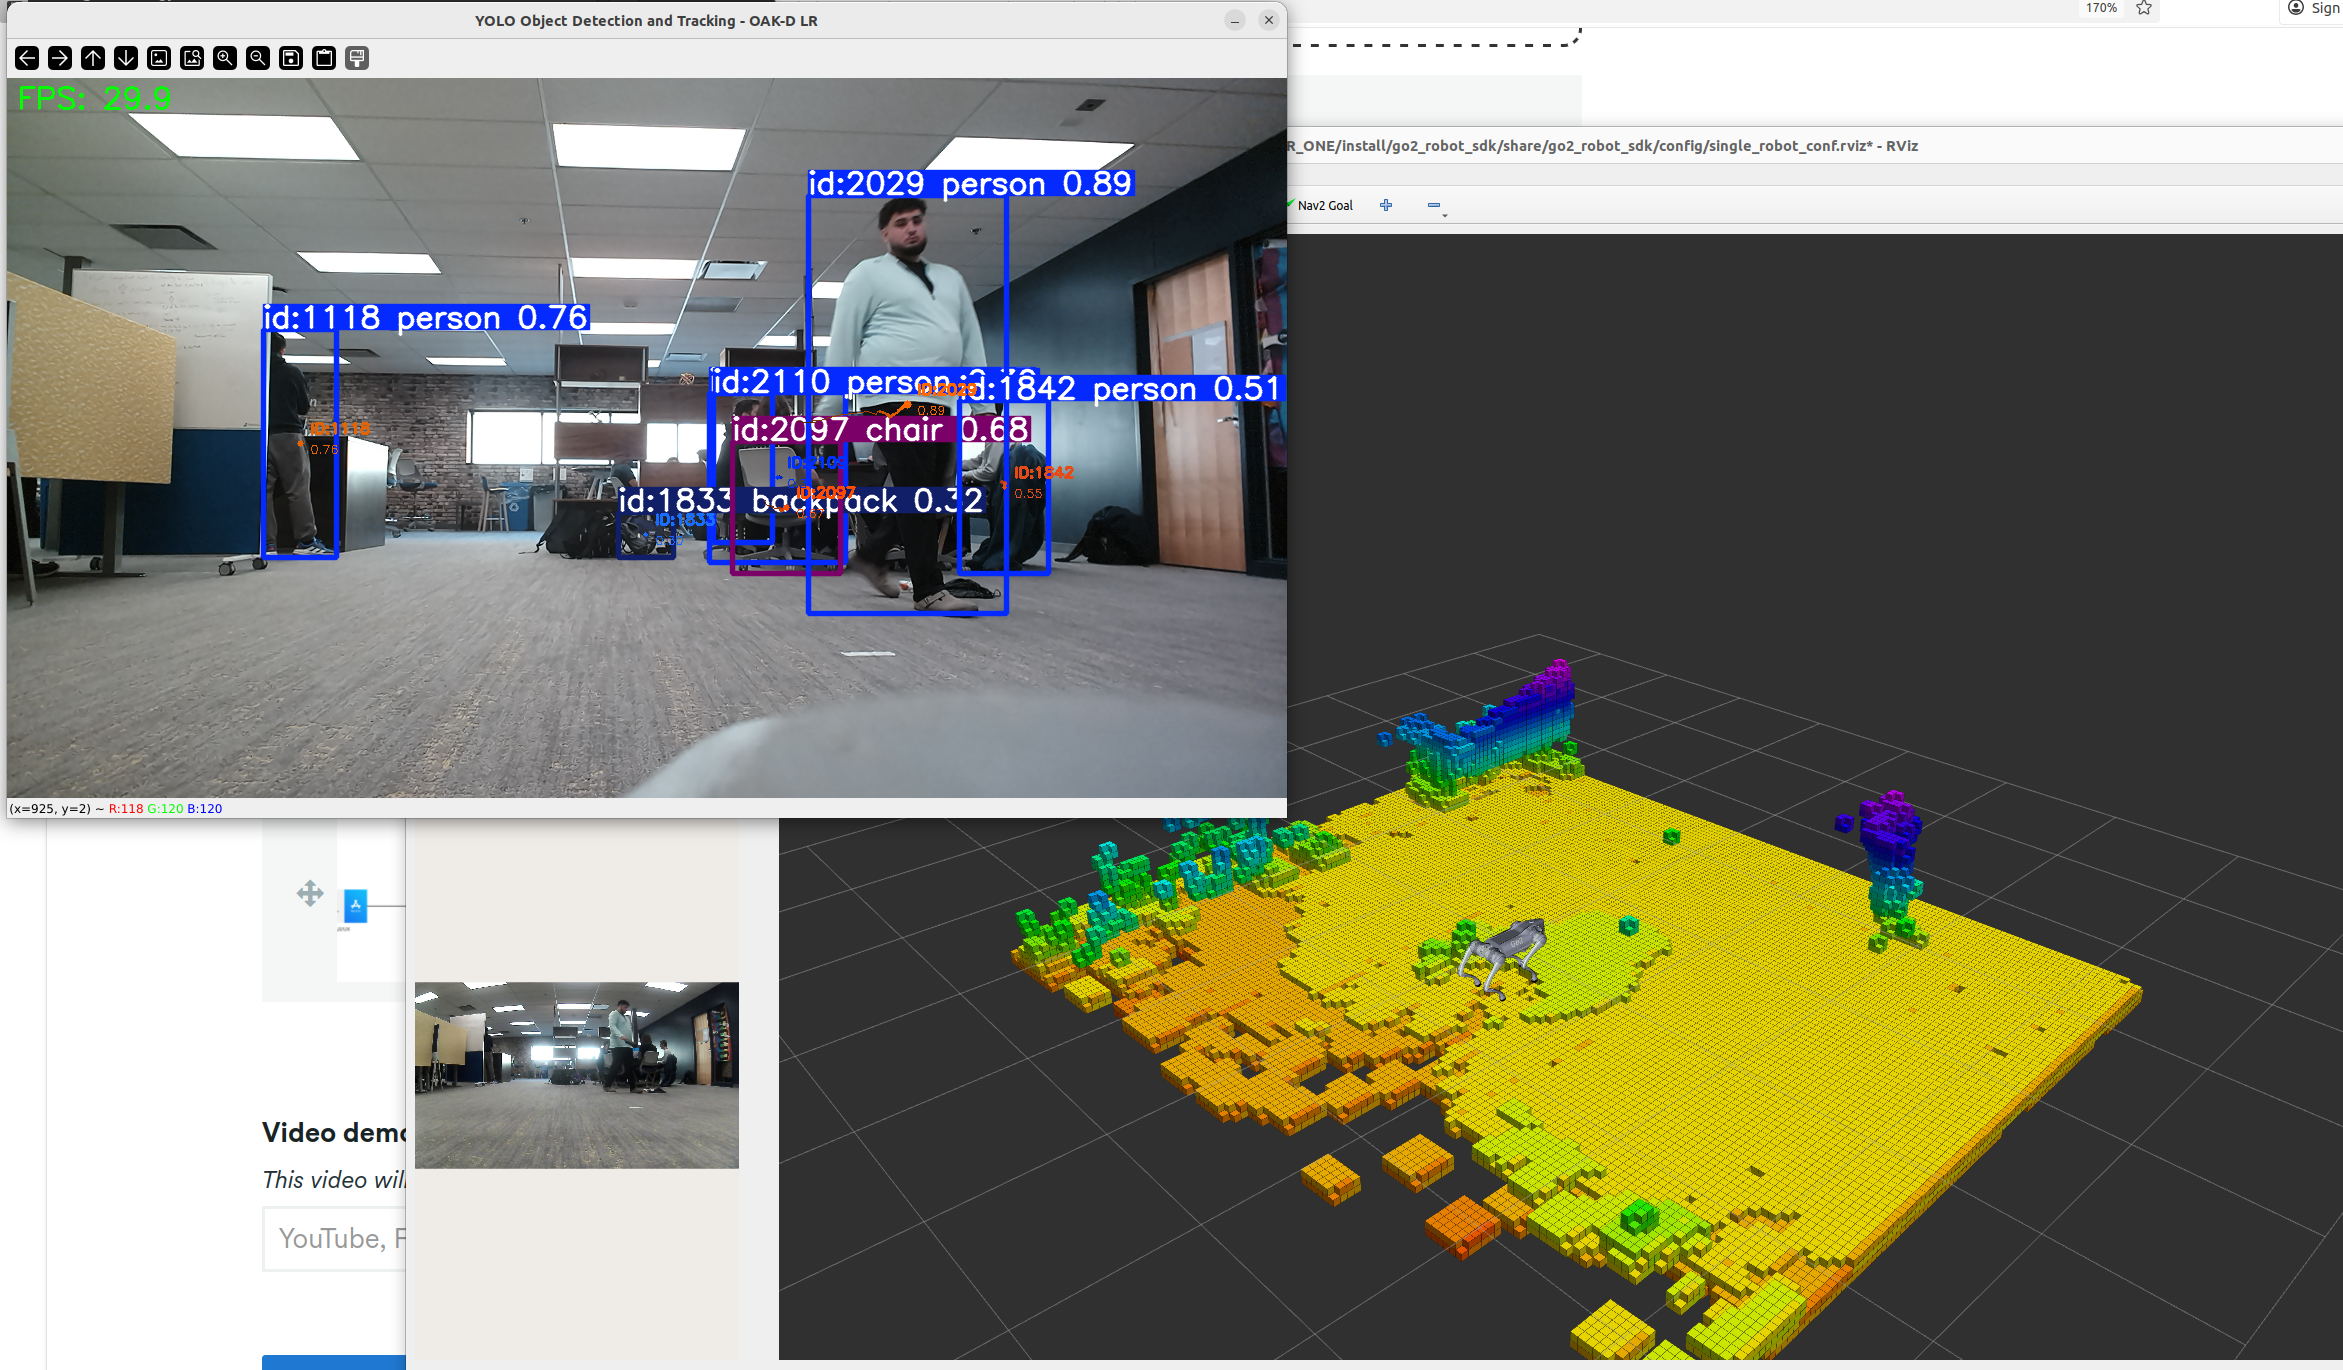The height and width of the screenshot is (1370, 2343).
Task: Save the current image with floppy icon
Action: tap(291, 58)
